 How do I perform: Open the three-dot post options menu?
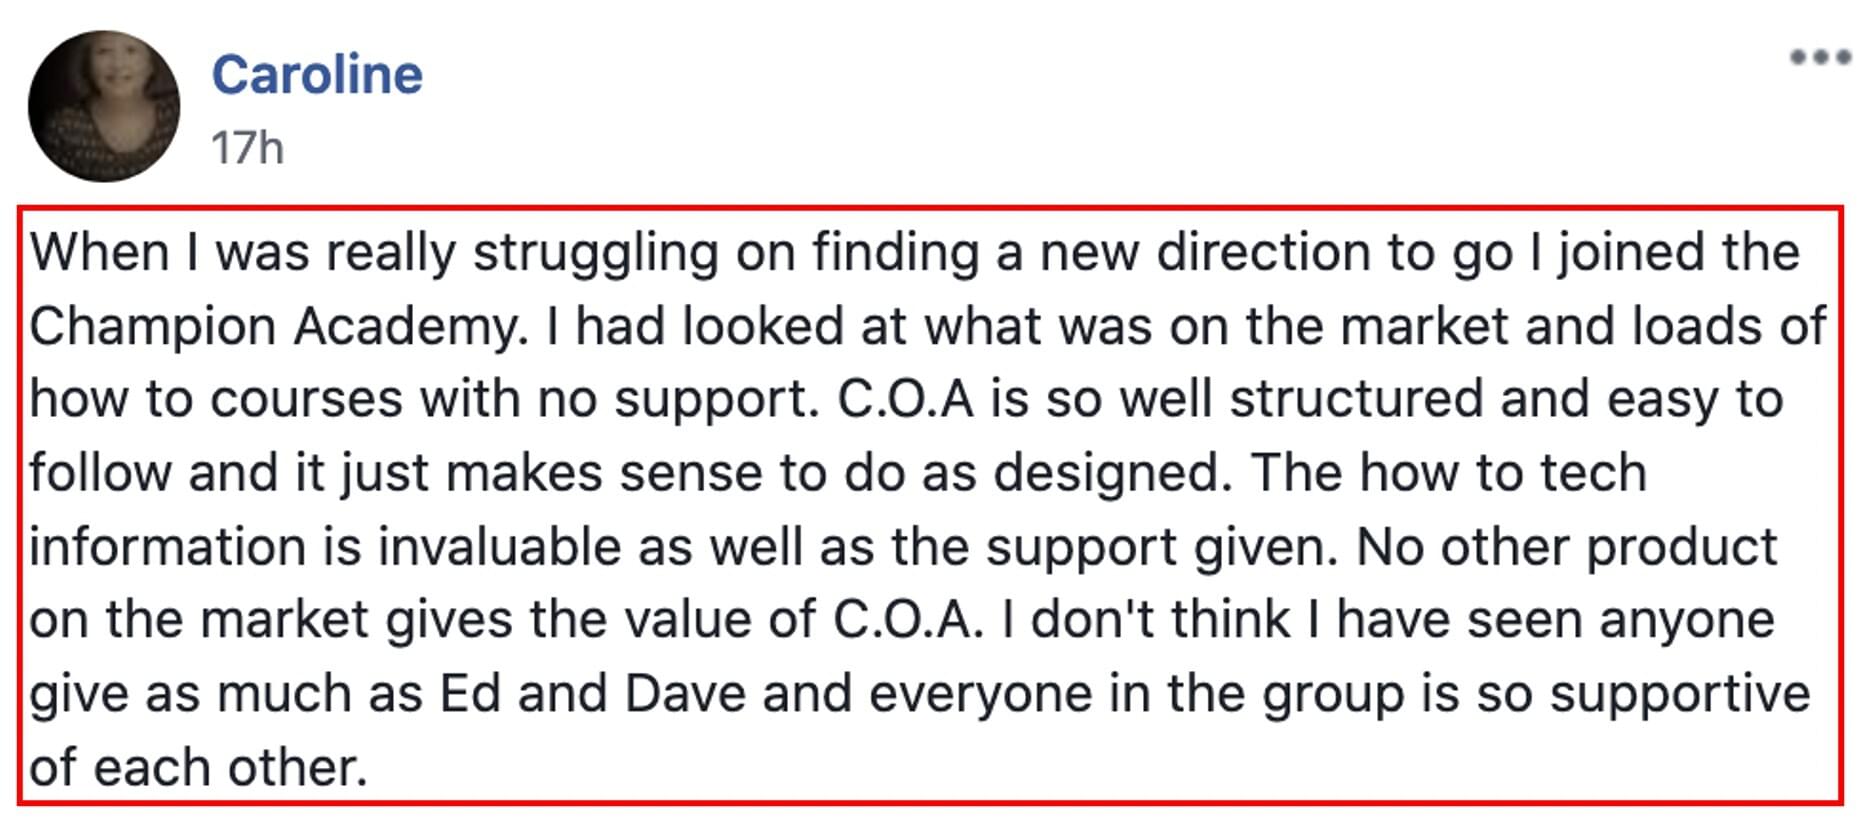[1820, 57]
